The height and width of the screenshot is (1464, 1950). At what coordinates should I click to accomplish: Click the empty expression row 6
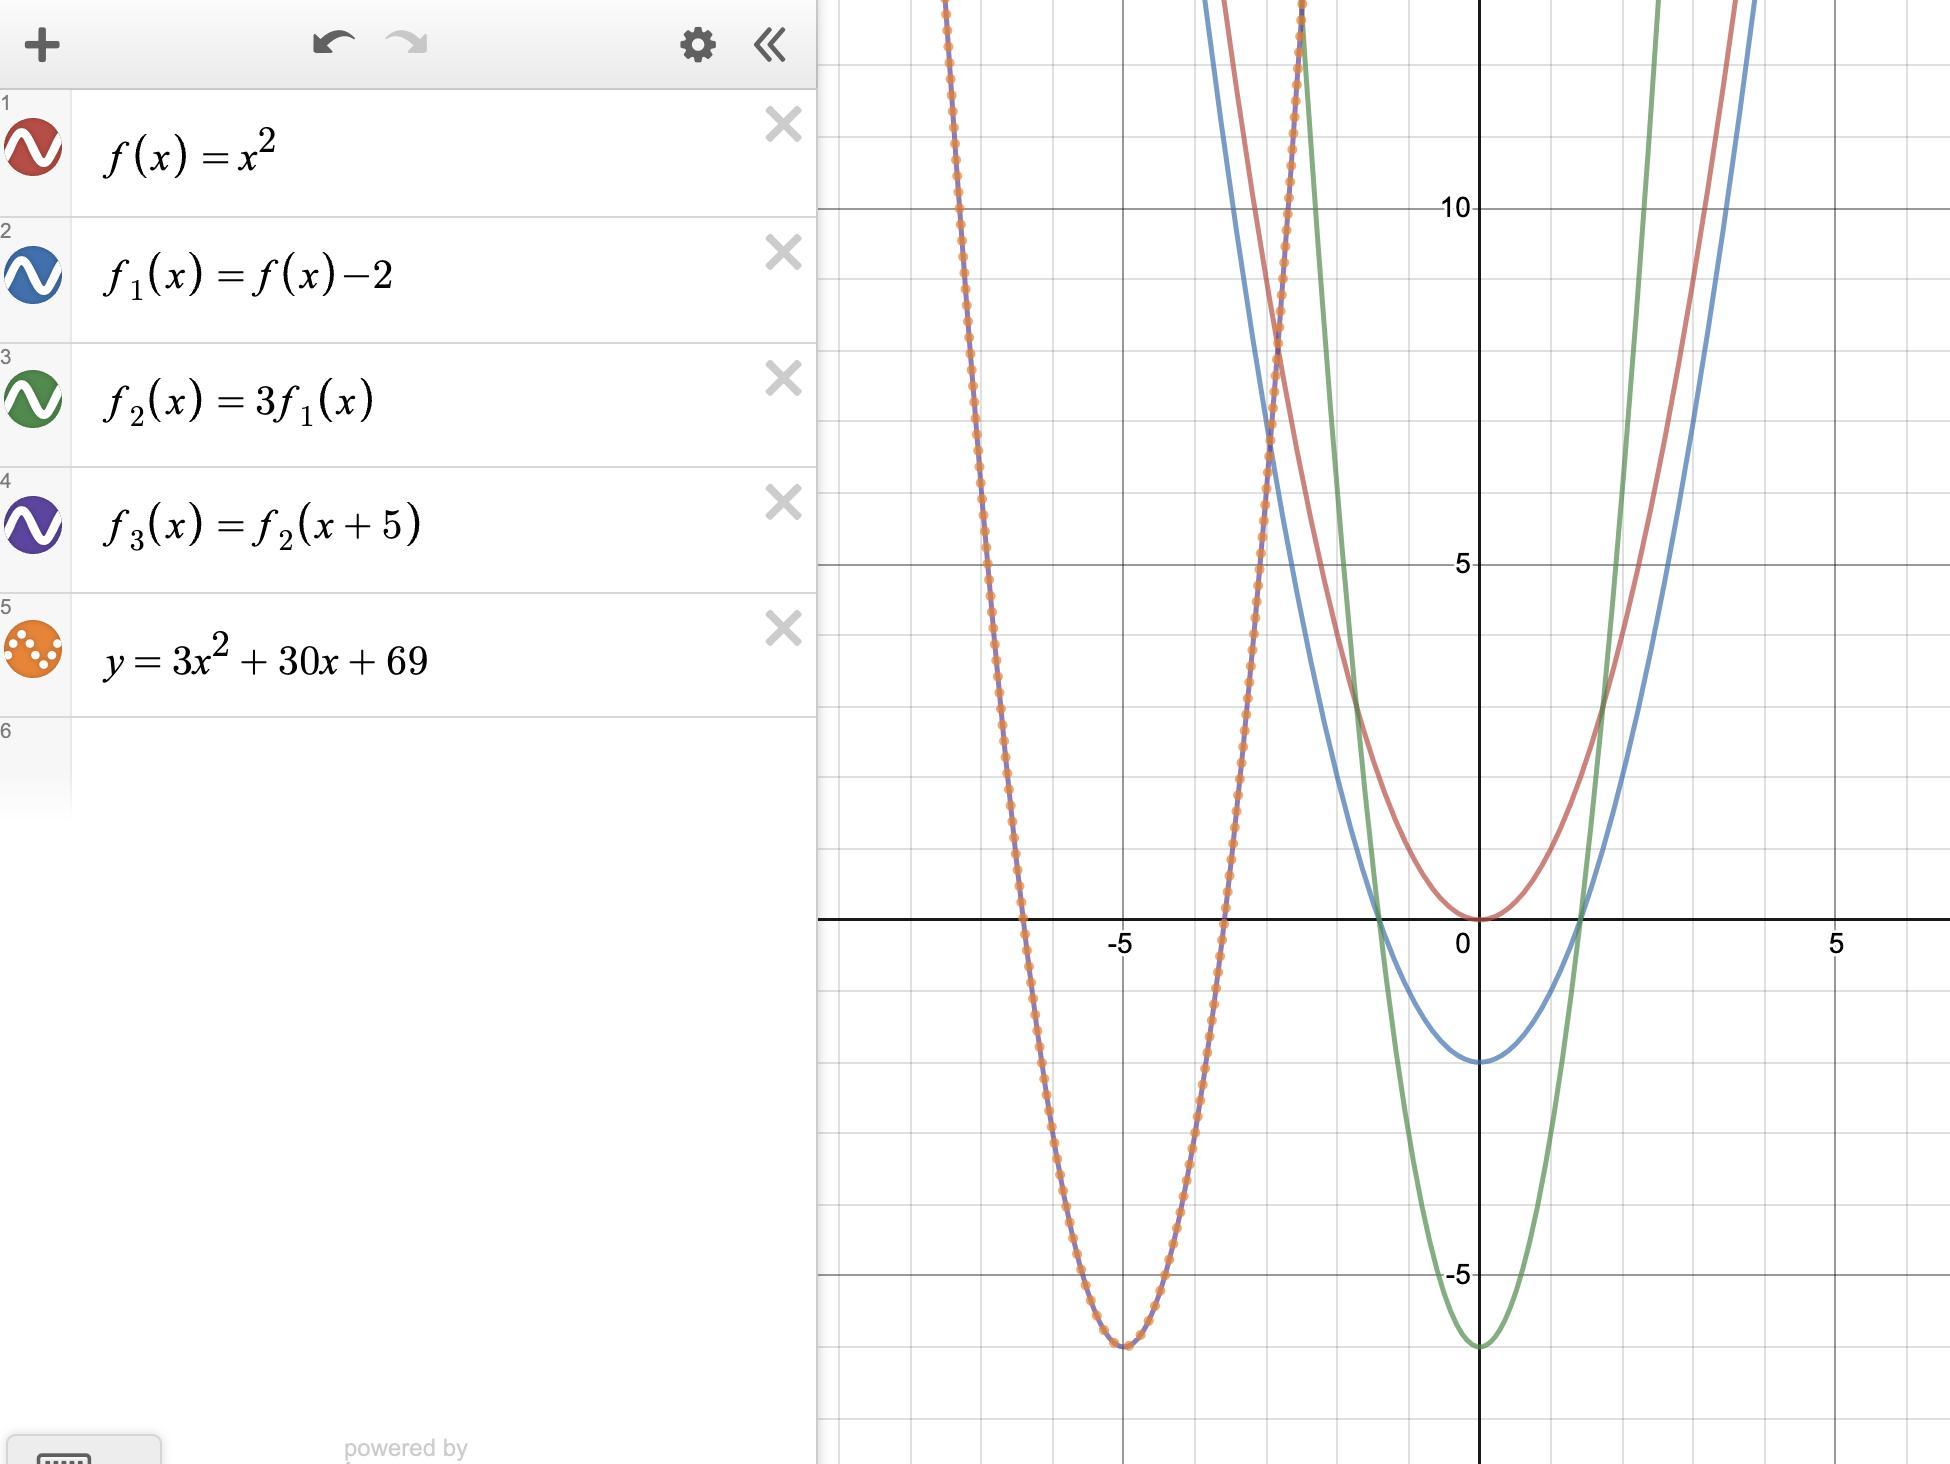440,765
